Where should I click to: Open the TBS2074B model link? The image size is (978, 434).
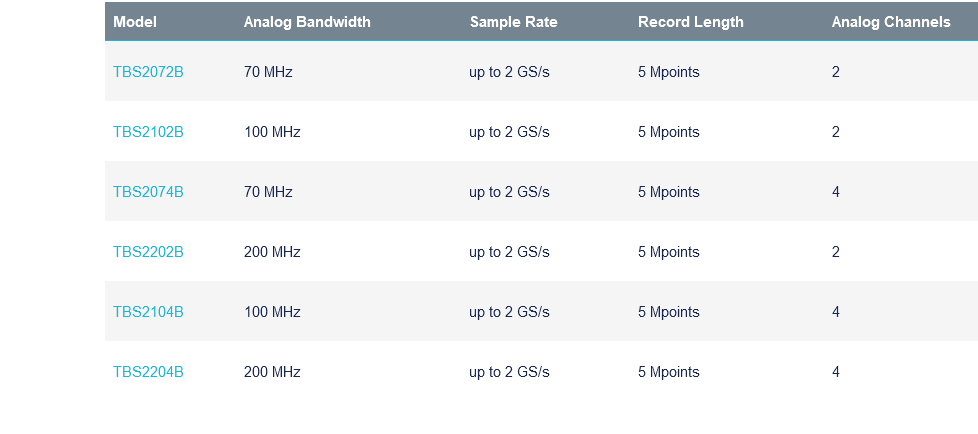pos(148,191)
